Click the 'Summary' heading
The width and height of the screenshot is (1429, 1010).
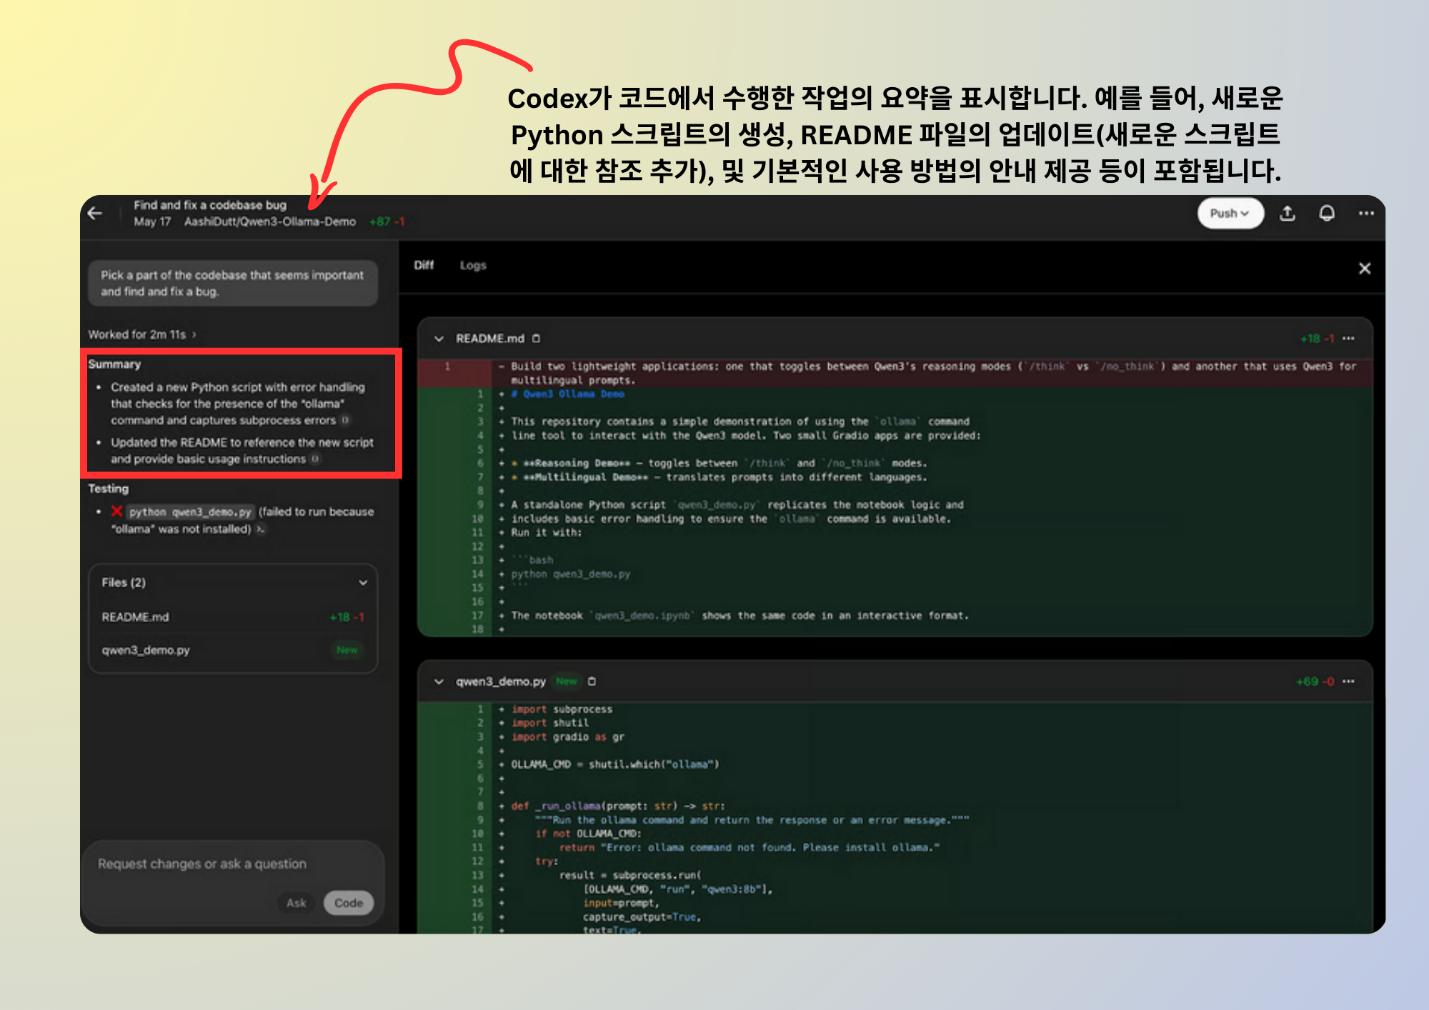pyautogui.click(x=114, y=365)
